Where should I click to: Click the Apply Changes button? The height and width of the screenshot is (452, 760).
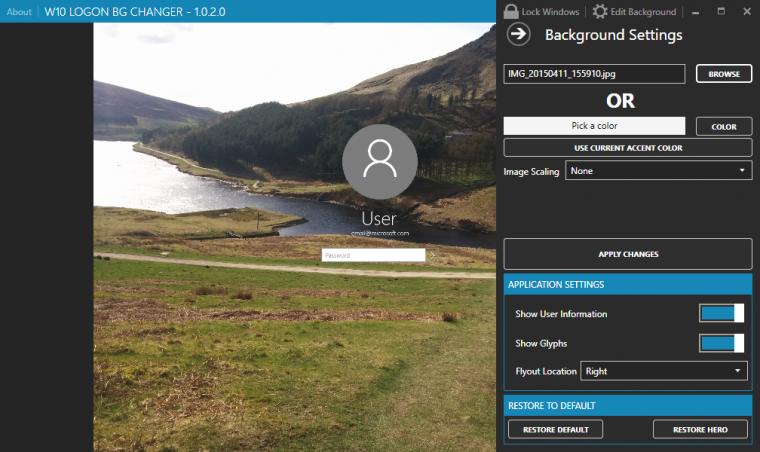point(628,254)
